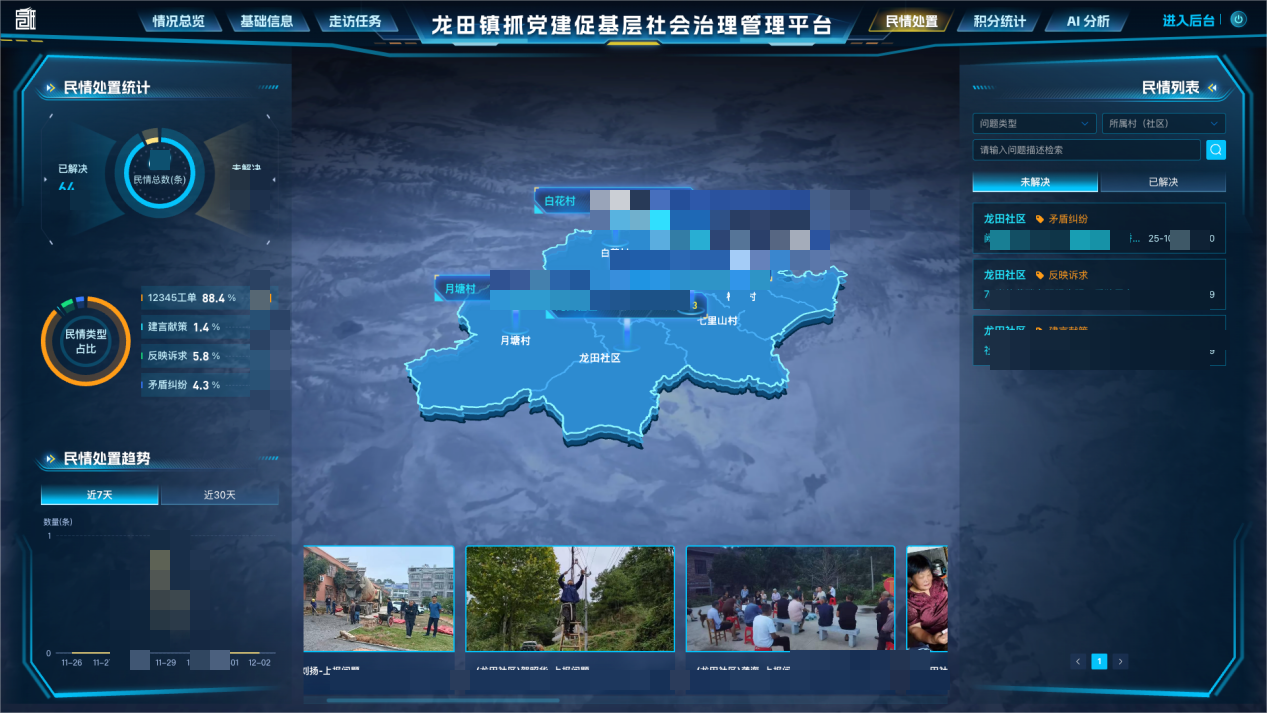Click the arrow icon beside 民情处置统计 title
The height and width of the screenshot is (713, 1267).
[x=49, y=88]
